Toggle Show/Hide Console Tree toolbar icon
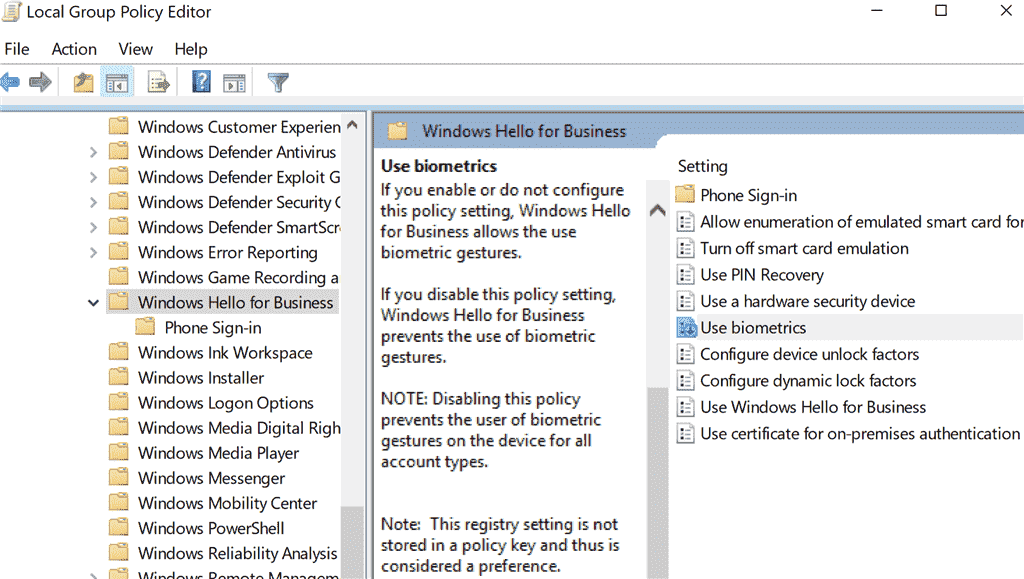This screenshot has height=579, width=1024. click(117, 83)
